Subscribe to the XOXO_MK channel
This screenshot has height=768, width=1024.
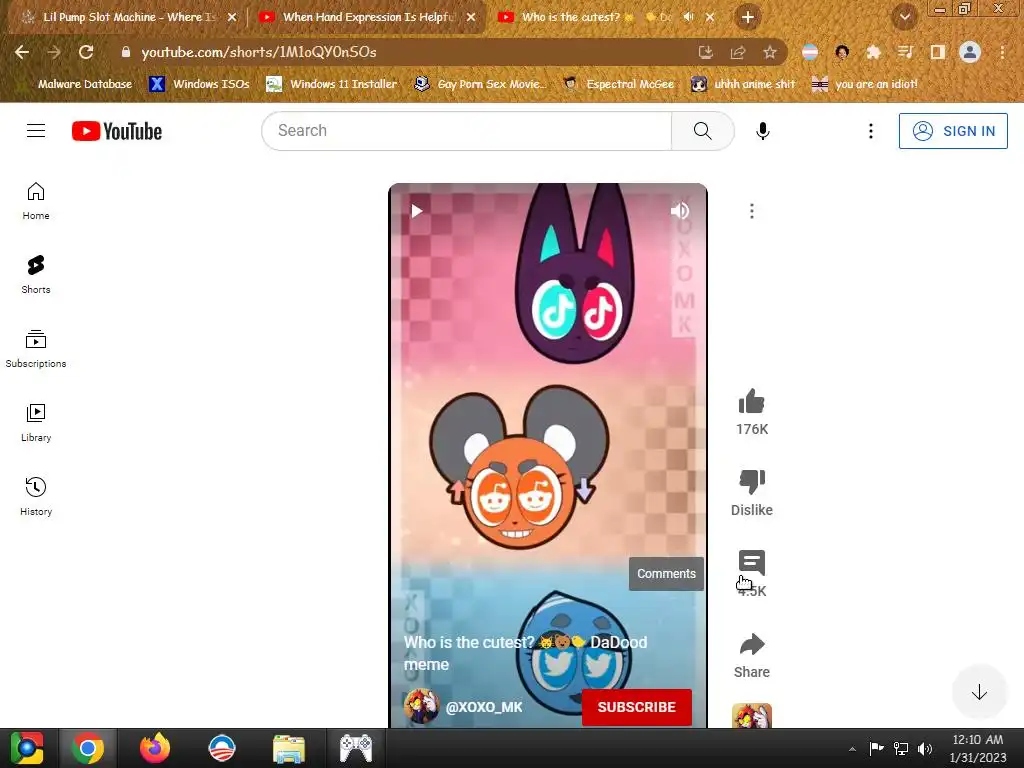637,707
